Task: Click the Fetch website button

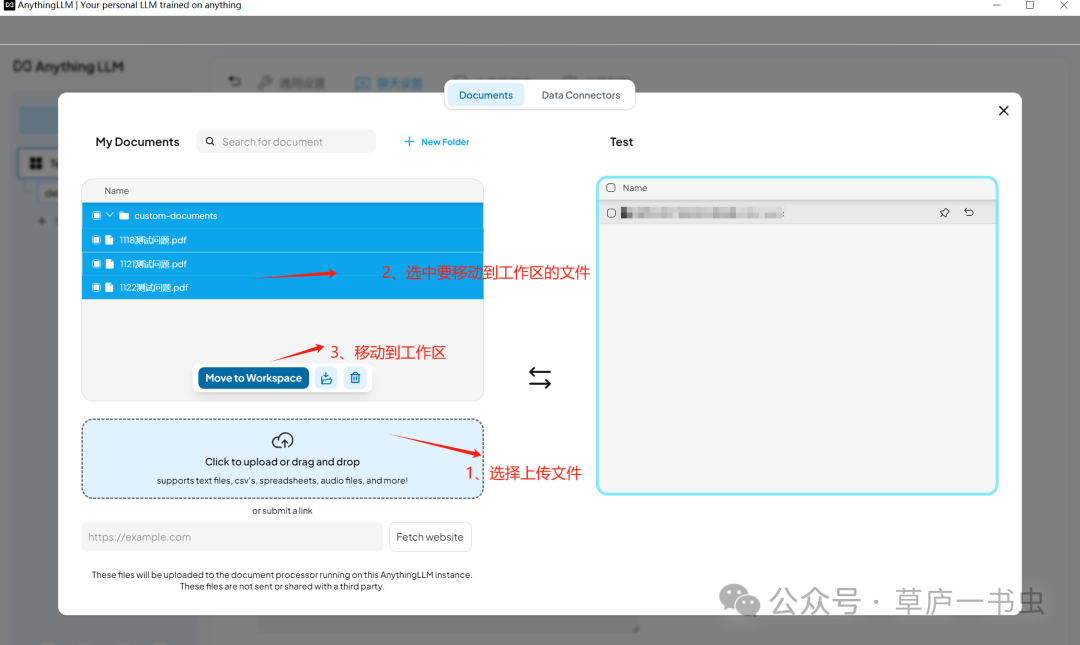Action: tap(430, 537)
